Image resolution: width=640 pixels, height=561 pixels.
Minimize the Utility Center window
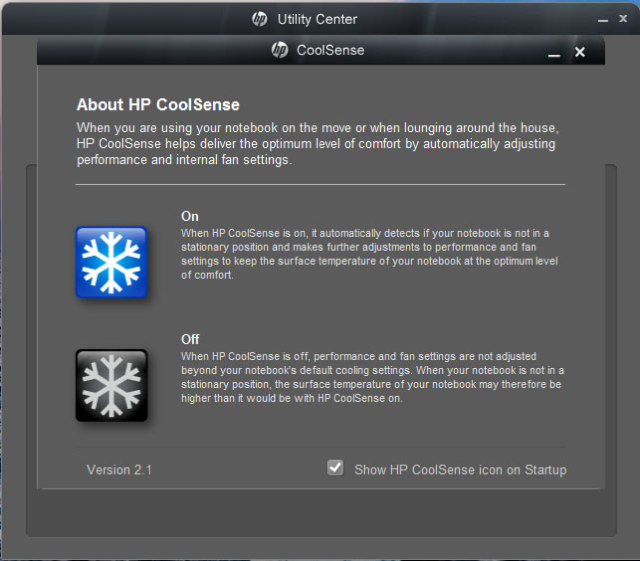point(602,20)
